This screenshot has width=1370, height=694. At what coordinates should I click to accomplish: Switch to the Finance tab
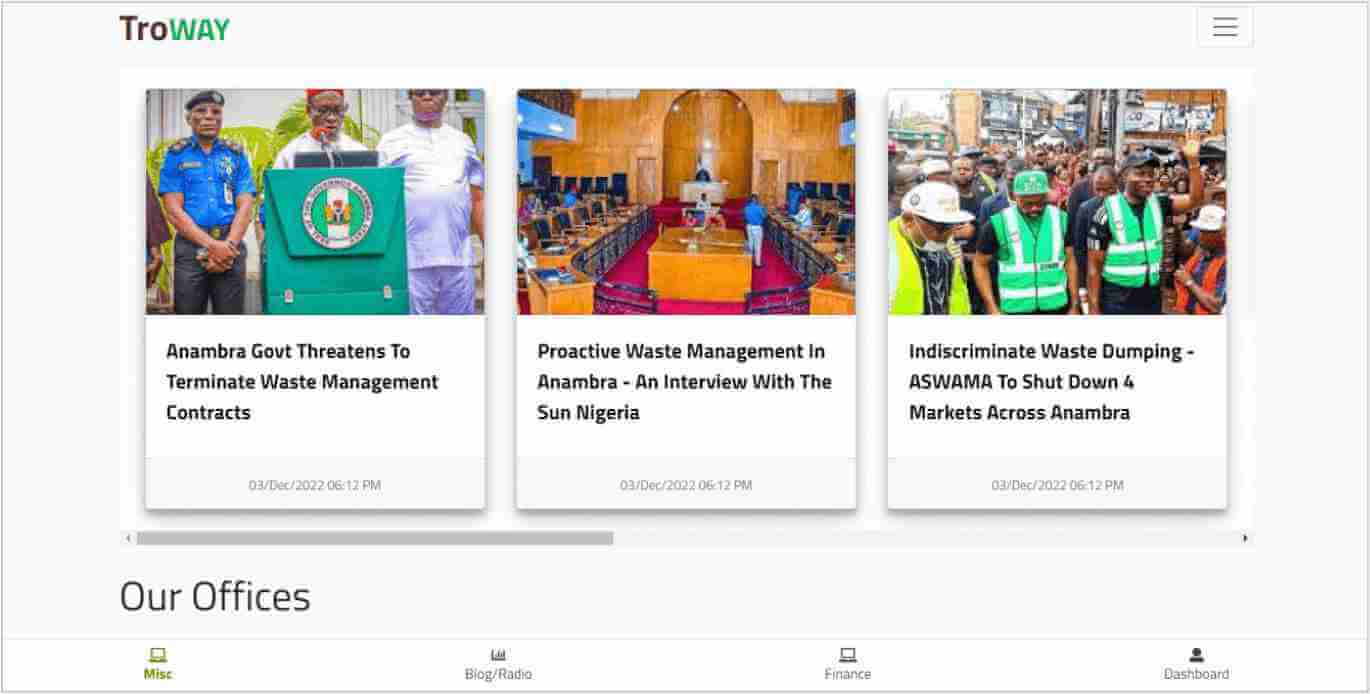pyautogui.click(x=847, y=675)
